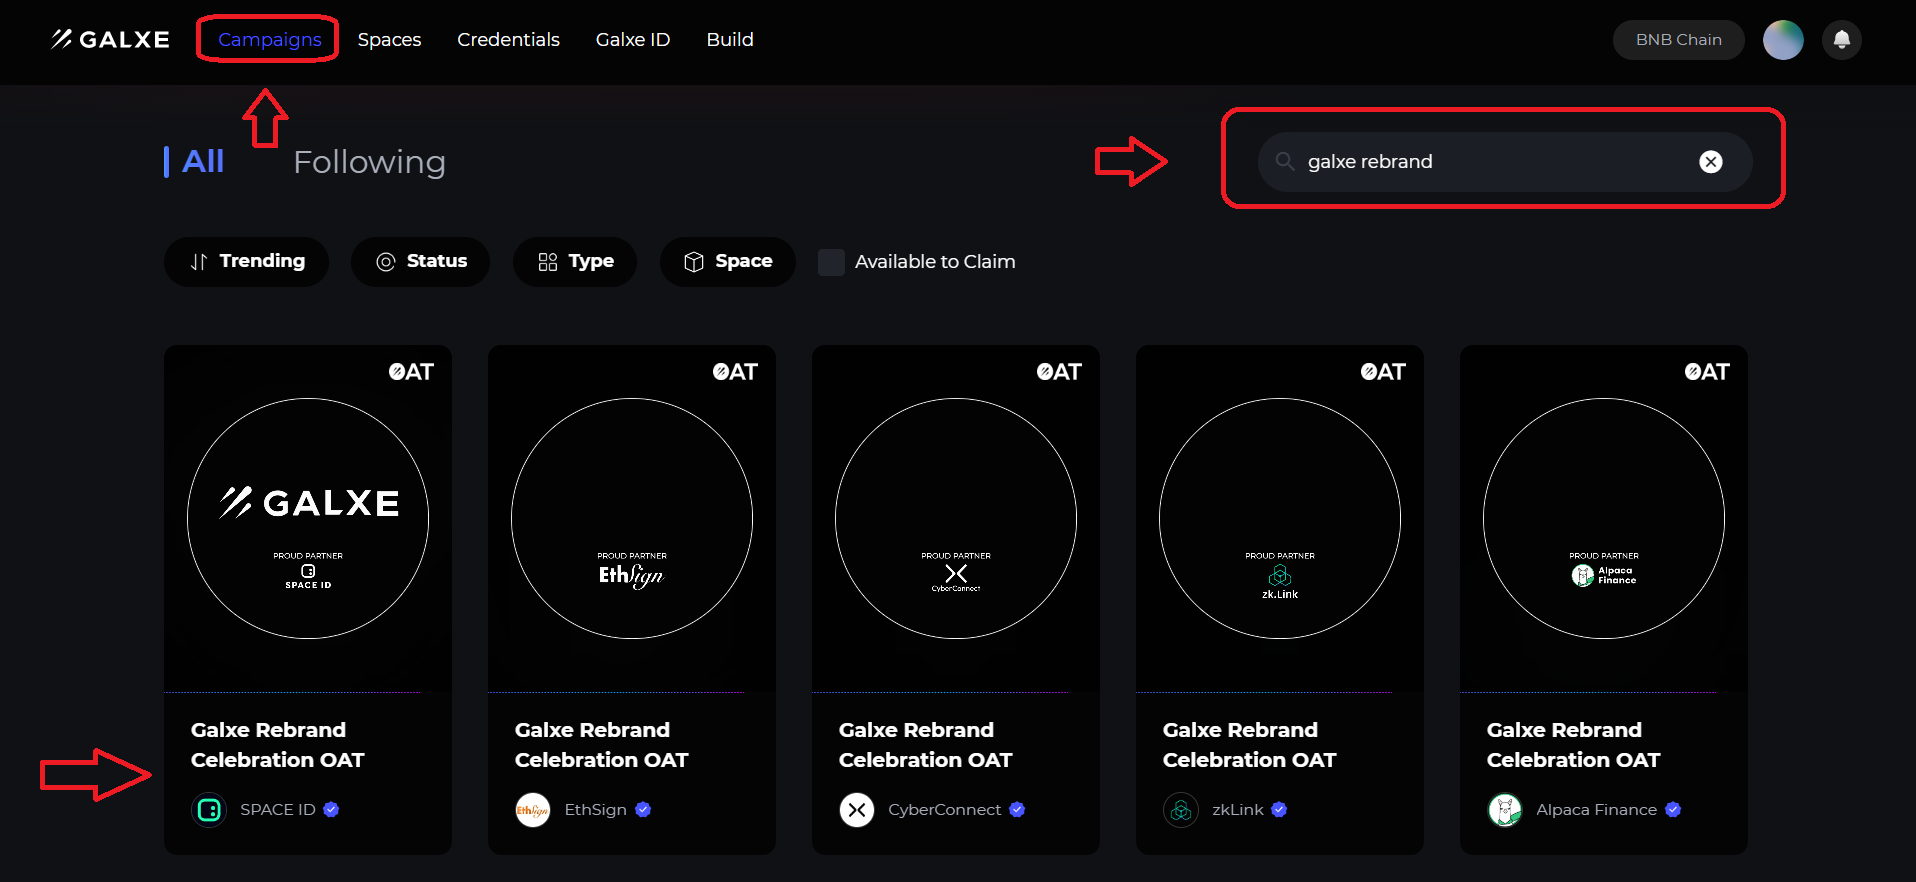Go to the Credentials tab
This screenshot has height=882, width=1916.
[x=508, y=39]
